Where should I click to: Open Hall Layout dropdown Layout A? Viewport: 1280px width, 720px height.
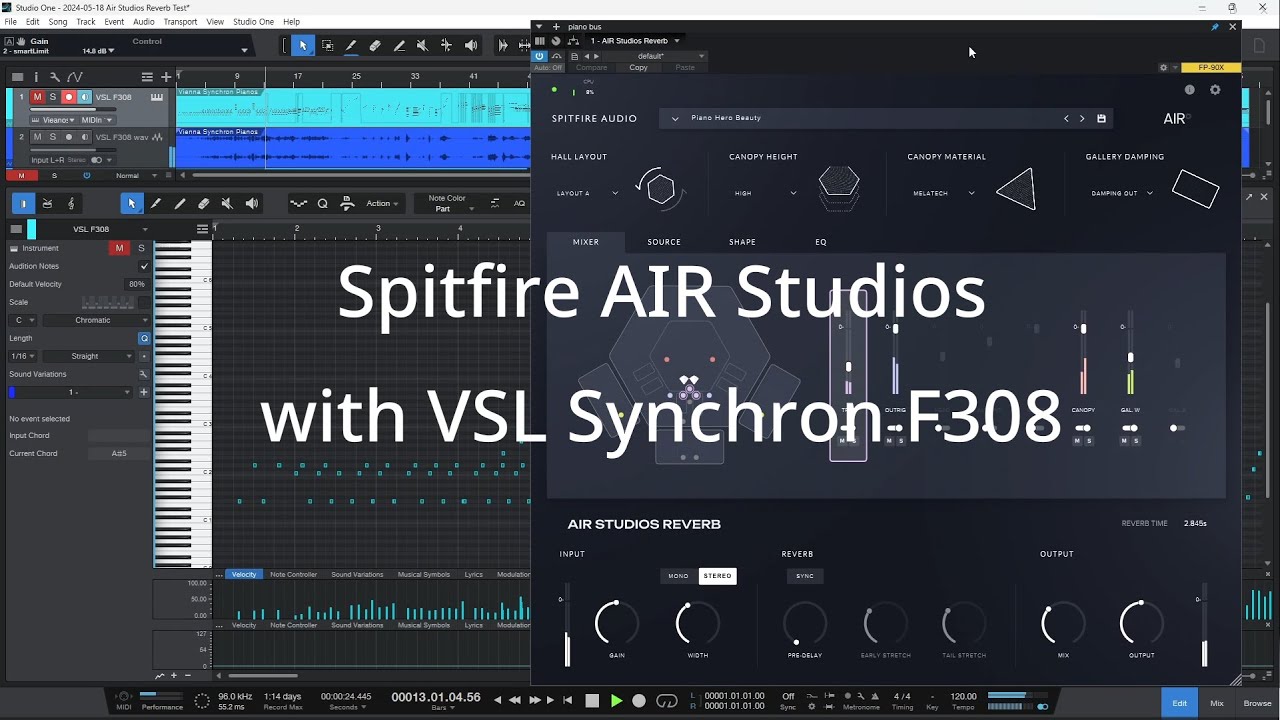[x=588, y=193]
